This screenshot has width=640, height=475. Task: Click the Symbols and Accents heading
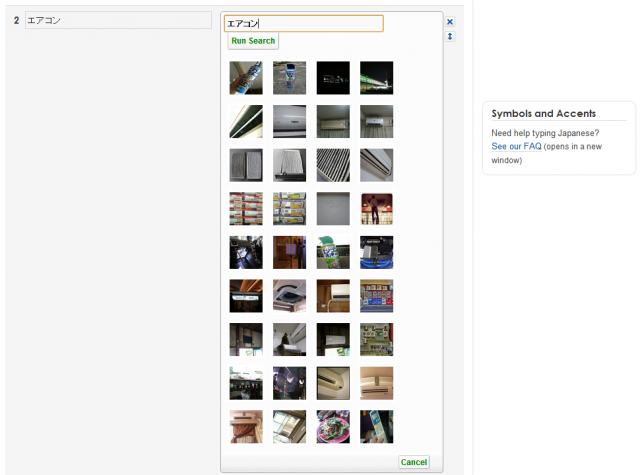point(543,113)
